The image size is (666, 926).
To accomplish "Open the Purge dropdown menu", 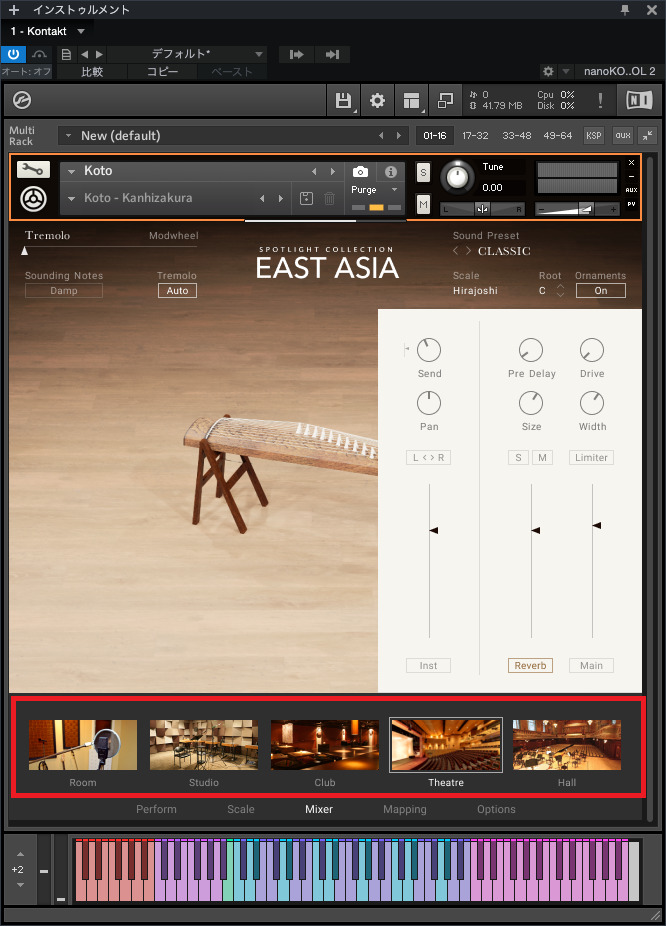I will (374, 190).
